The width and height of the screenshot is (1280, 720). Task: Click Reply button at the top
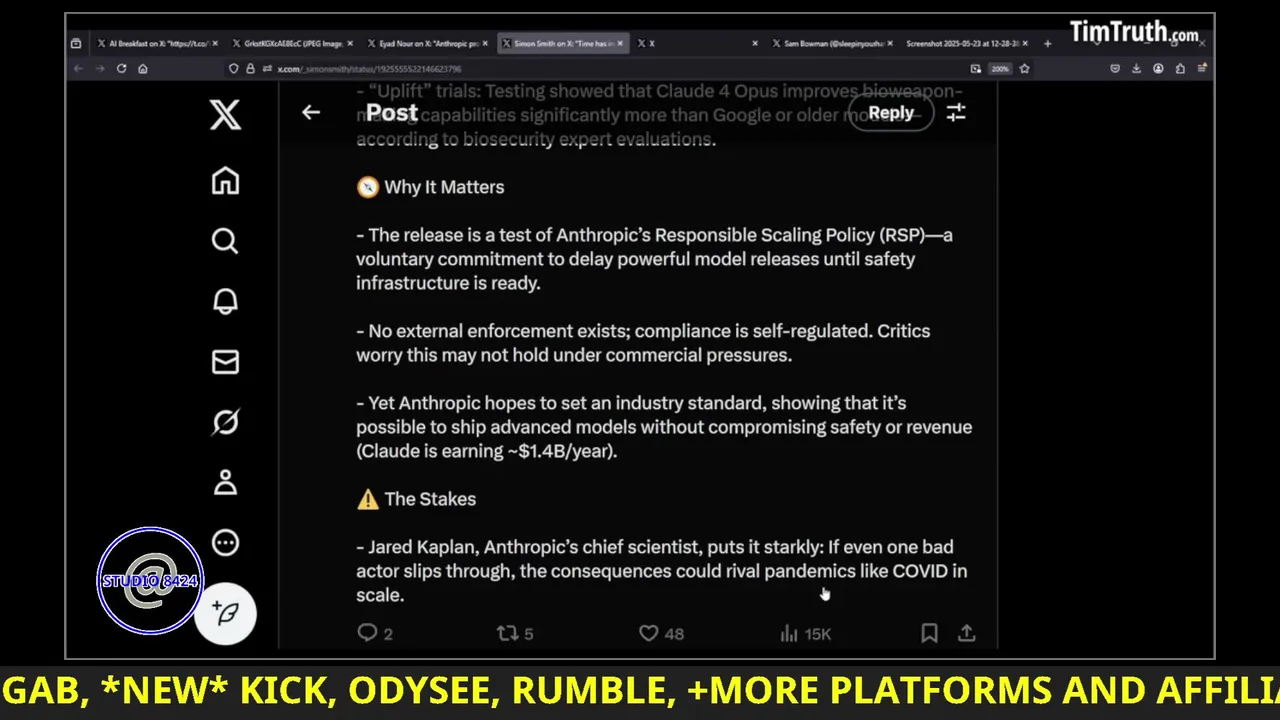click(891, 113)
